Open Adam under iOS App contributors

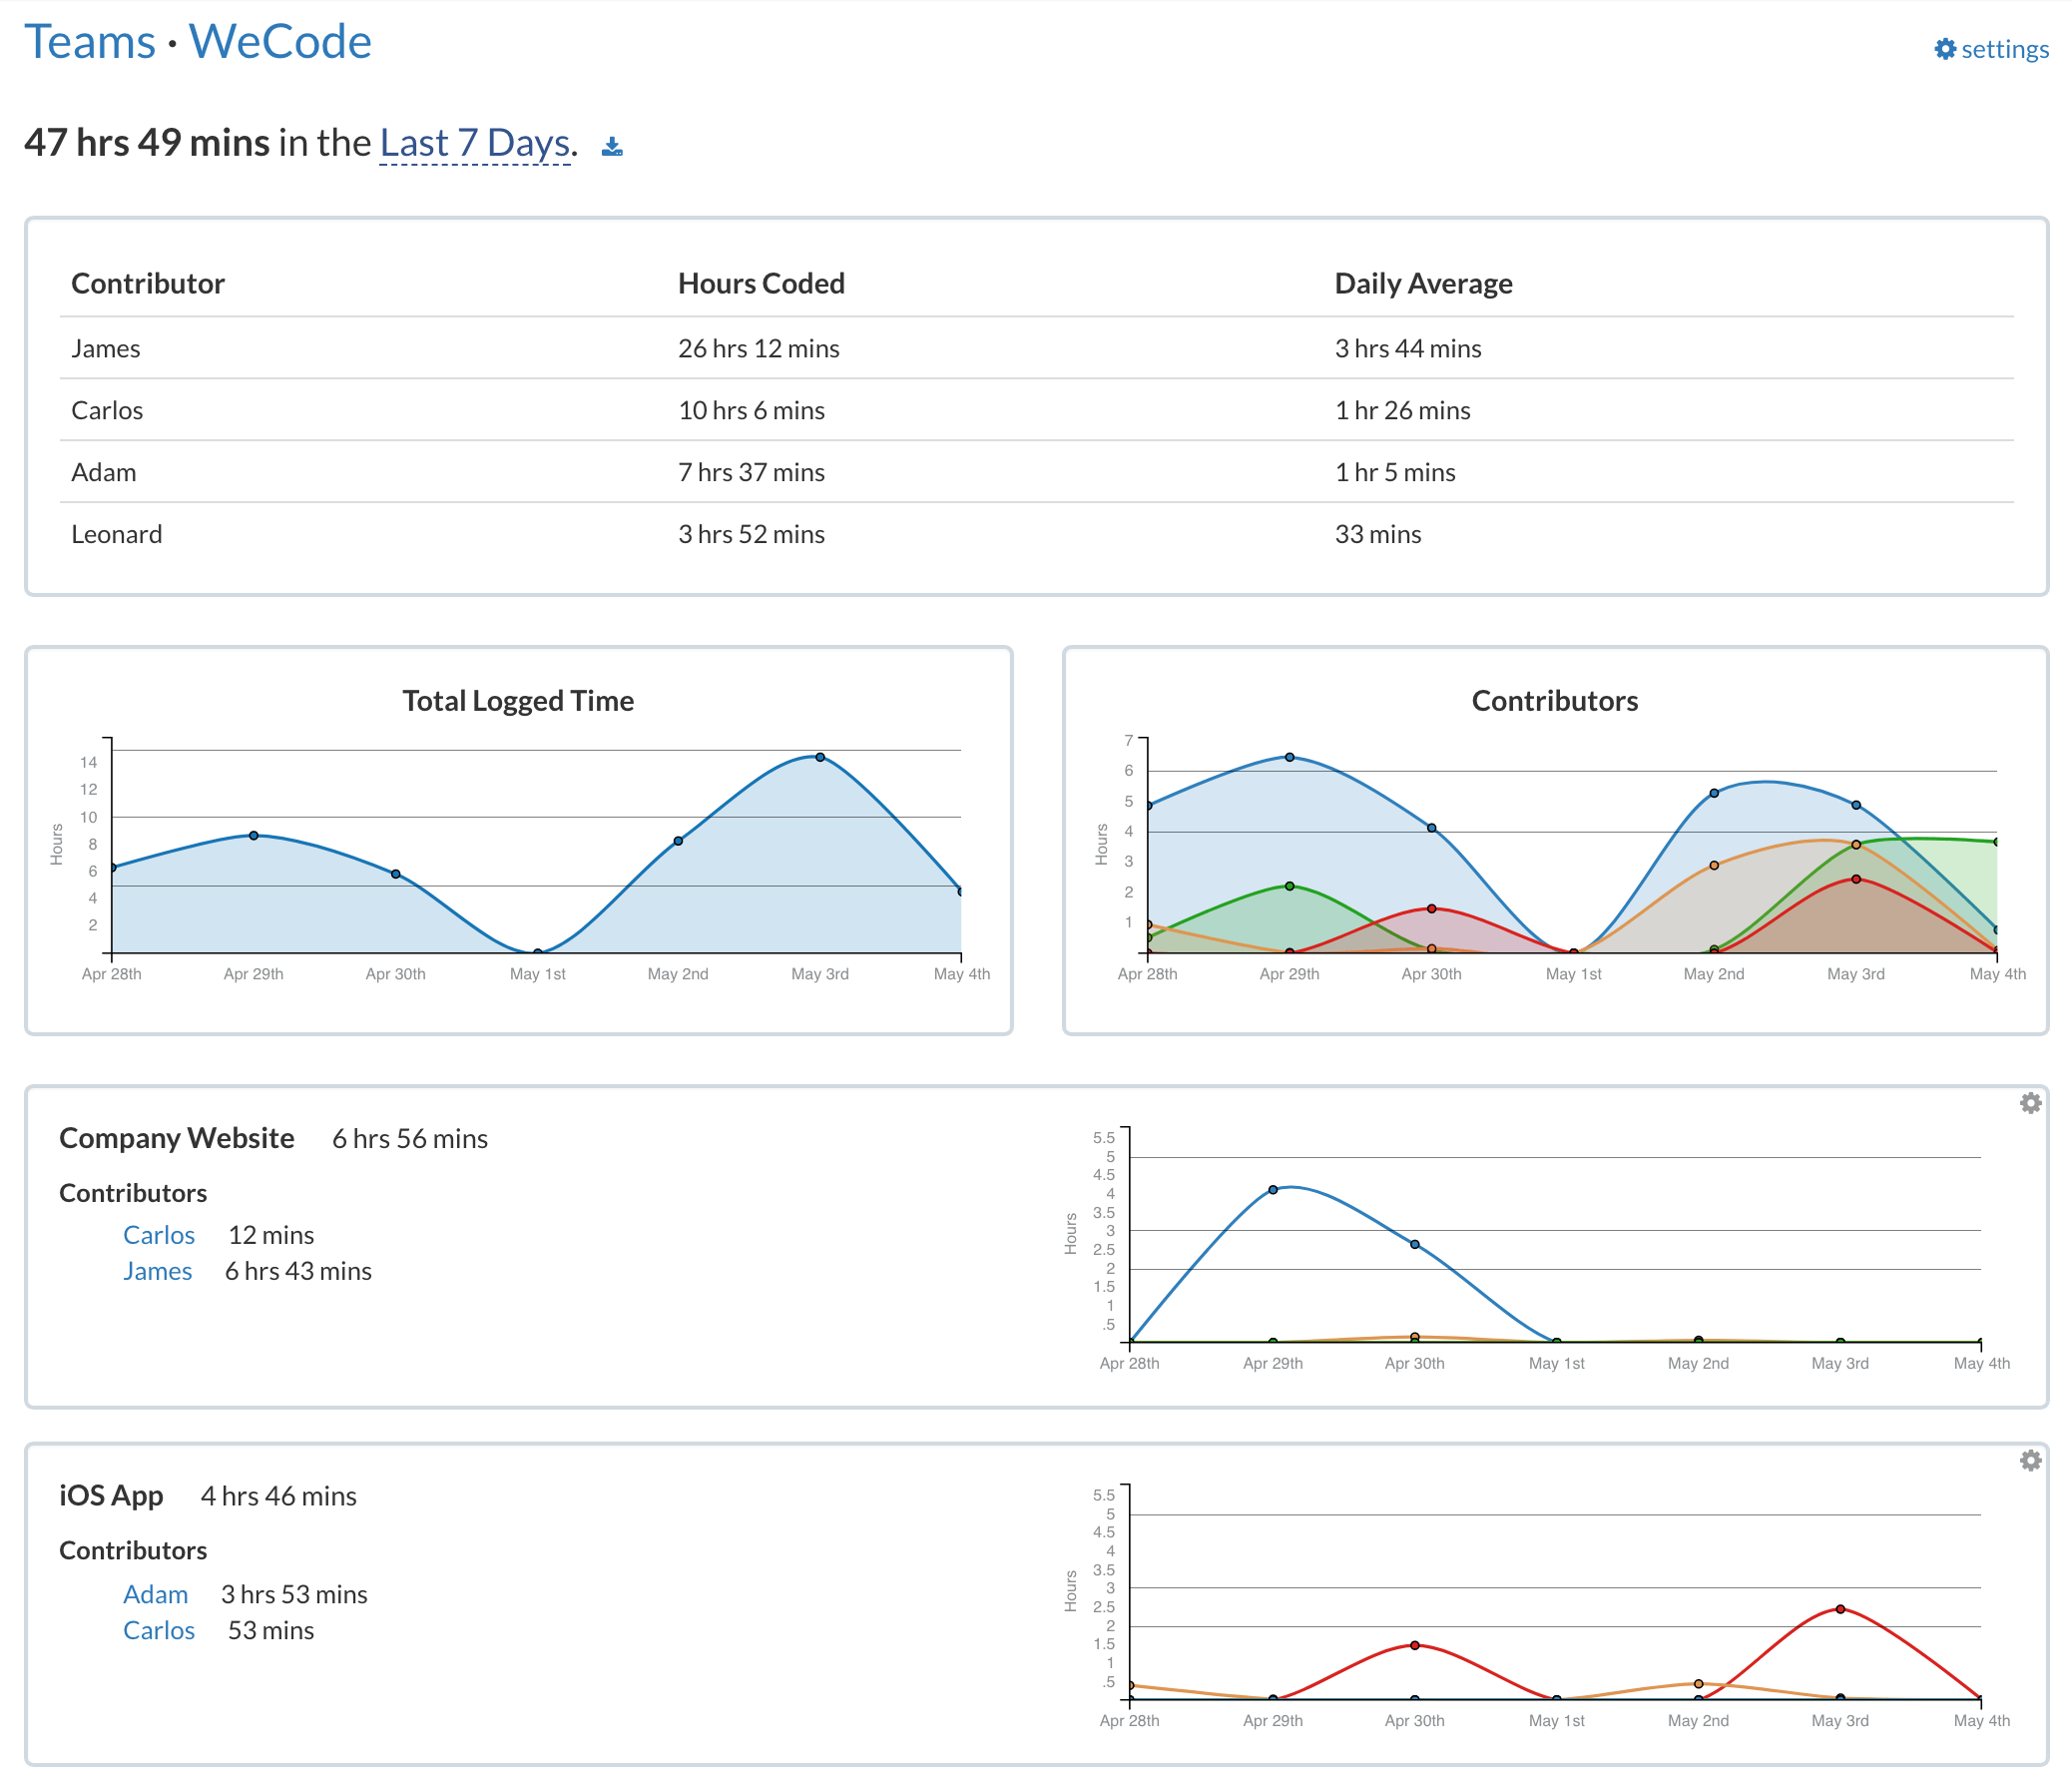click(x=155, y=1594)
